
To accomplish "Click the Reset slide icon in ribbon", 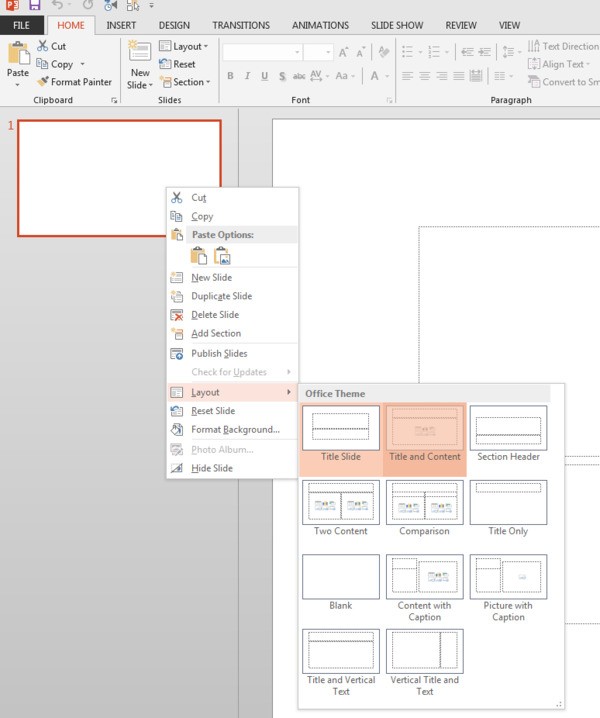I will click(165, 64).
